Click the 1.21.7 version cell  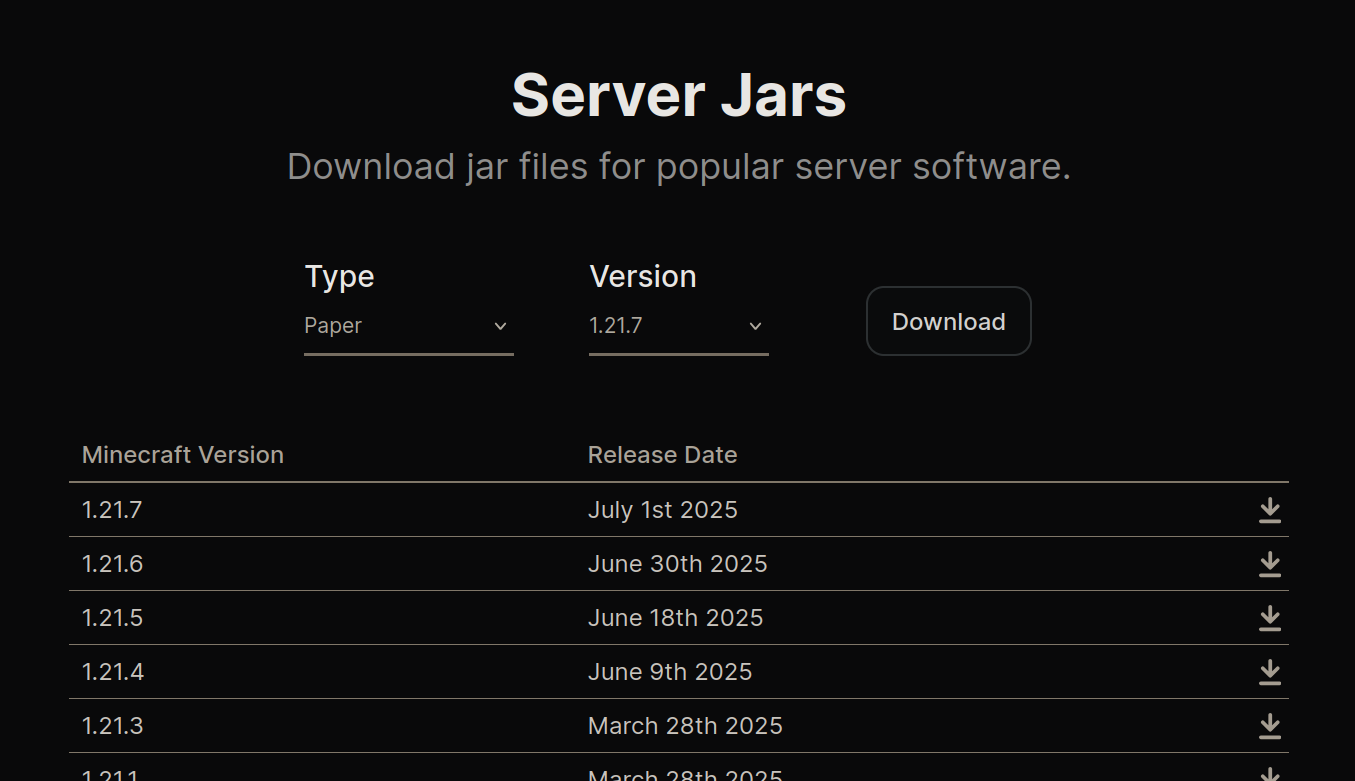coord(112,510)
